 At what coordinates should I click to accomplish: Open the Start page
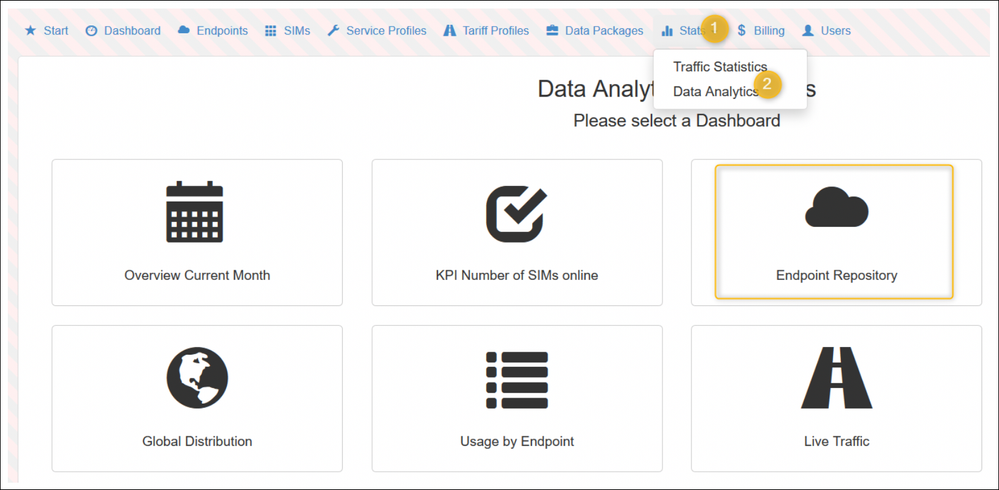pos(47,31)
